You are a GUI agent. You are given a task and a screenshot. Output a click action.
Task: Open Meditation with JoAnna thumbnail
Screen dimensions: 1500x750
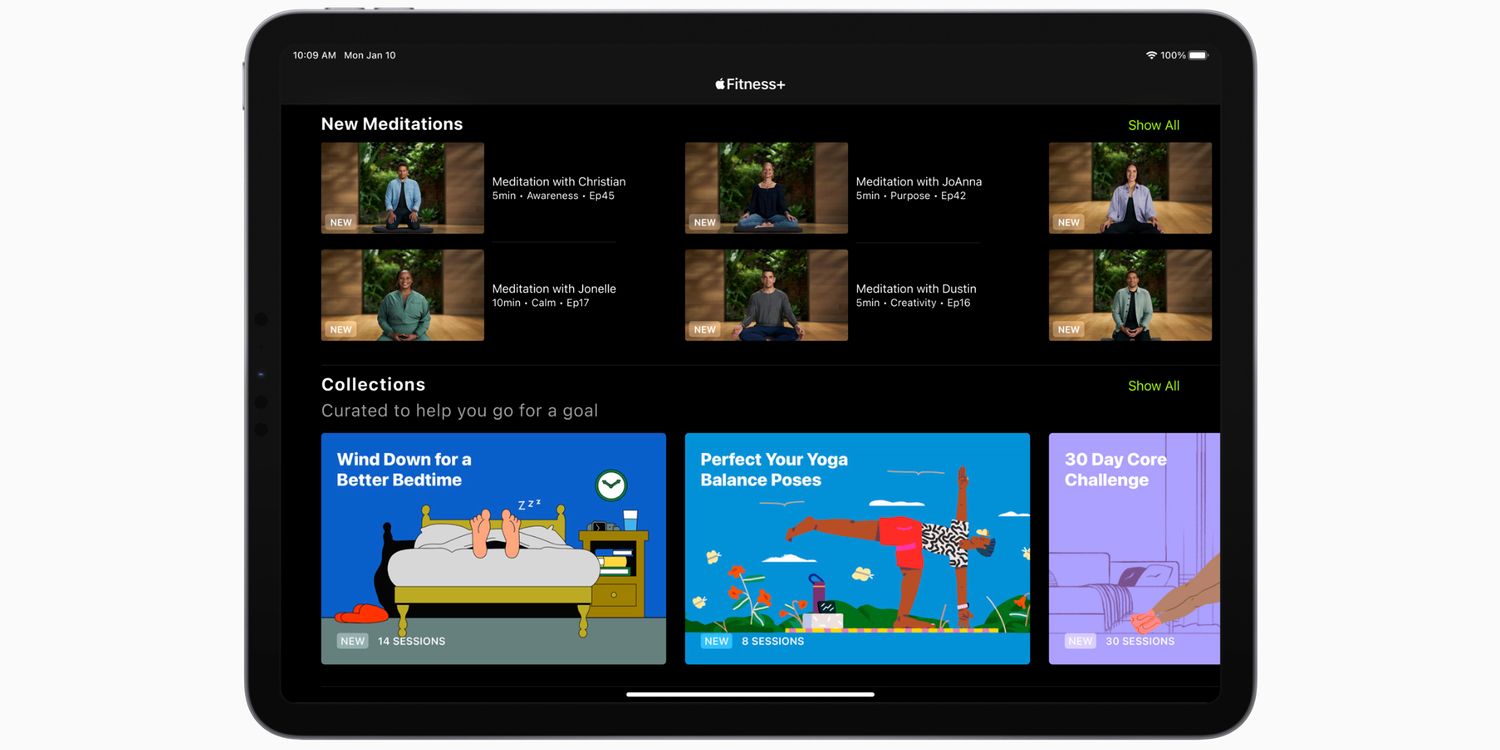point(766,188)
